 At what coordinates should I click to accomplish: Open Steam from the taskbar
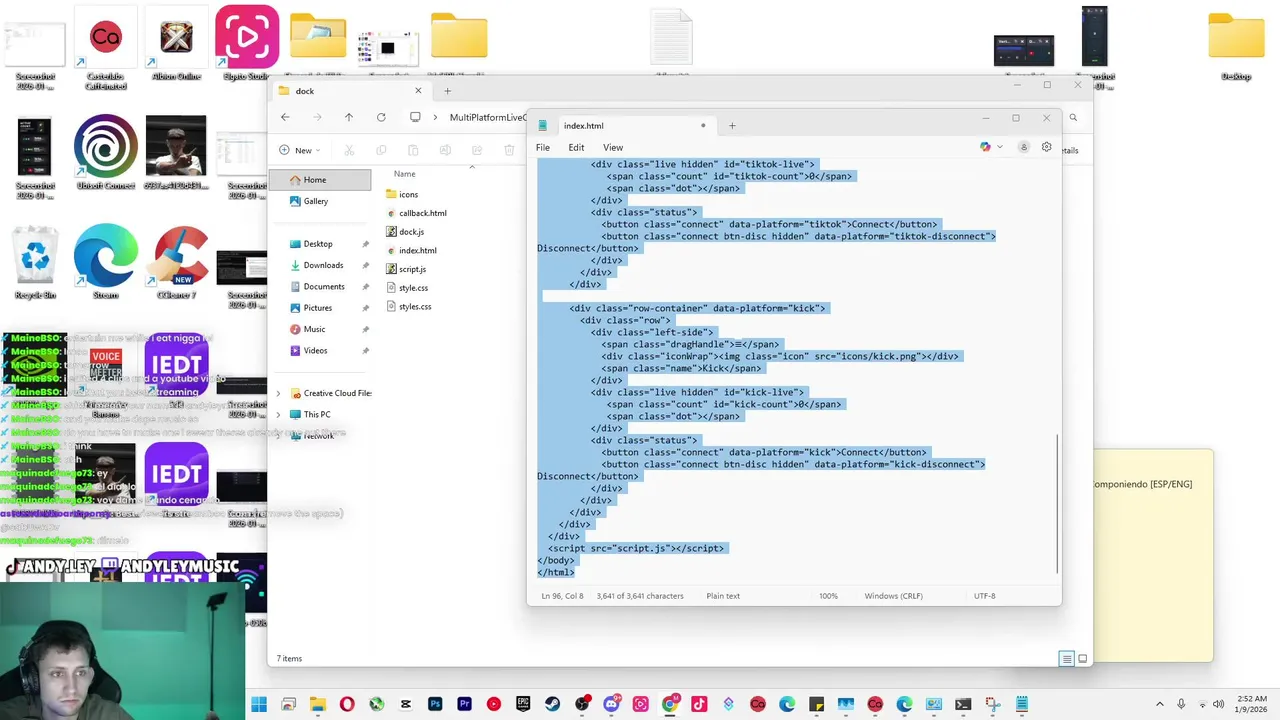point(552,705)
